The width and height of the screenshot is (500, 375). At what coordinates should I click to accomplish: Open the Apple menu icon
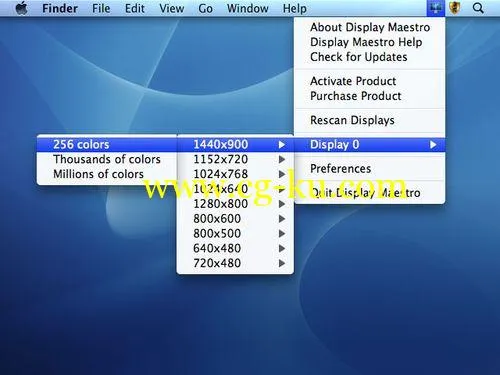[22, 8]
